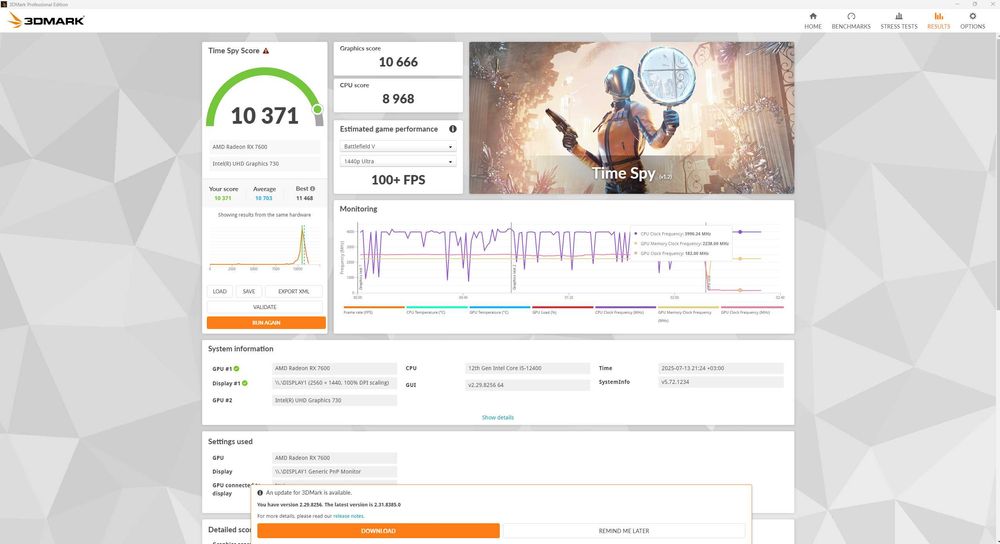The height and width of the screenshot is (544, 1000).
Task: Open Options gear icon
Action: coord(973,16)
